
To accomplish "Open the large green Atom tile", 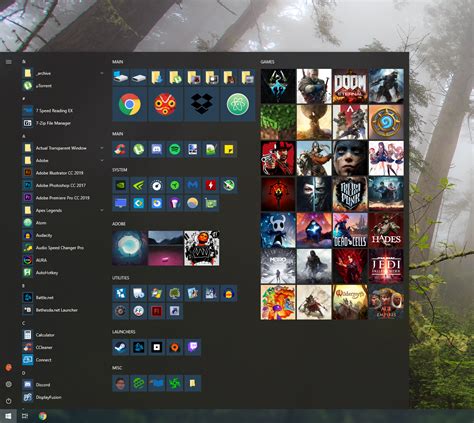I will tap(238, 104).
